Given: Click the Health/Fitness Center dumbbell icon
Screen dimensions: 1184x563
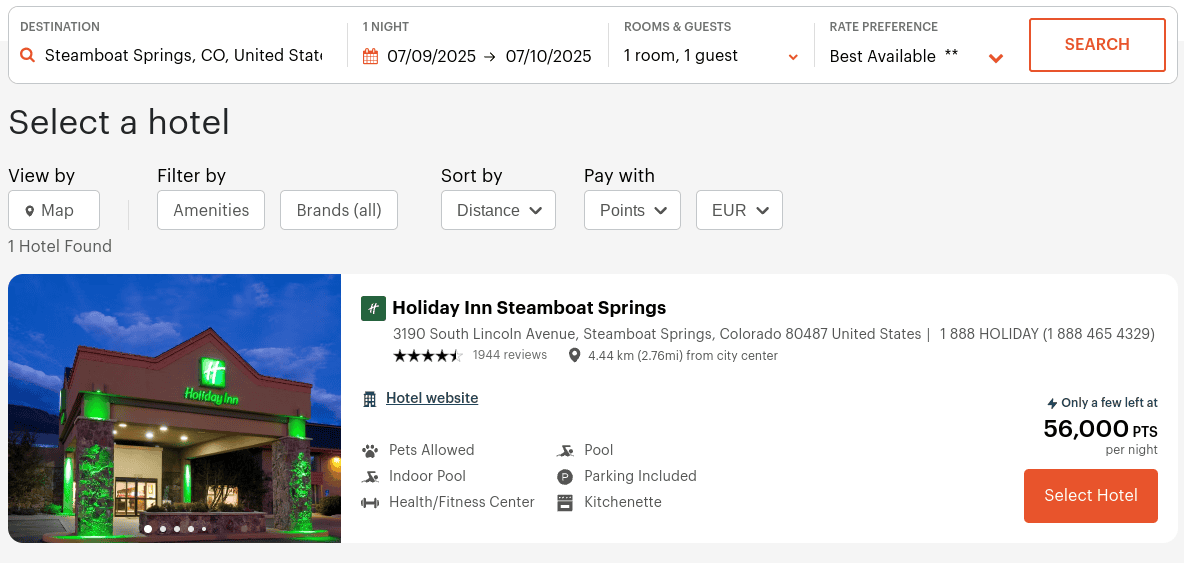Looking at the screenshot, I should pyautogui.click(x=370, y=503).
